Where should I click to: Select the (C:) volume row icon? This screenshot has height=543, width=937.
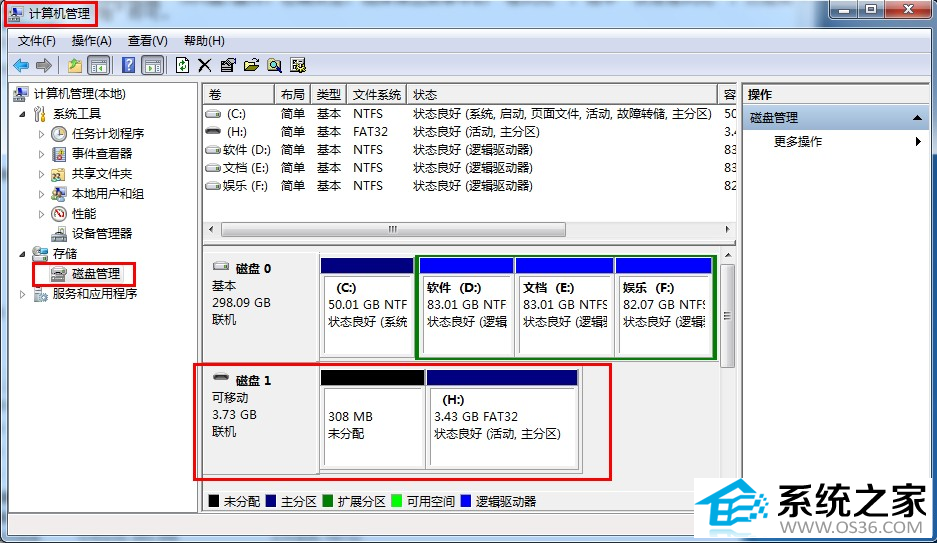coord(213,113)
